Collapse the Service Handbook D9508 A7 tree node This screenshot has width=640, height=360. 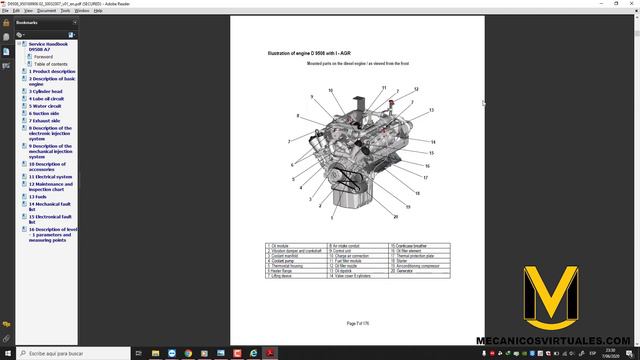19,44
